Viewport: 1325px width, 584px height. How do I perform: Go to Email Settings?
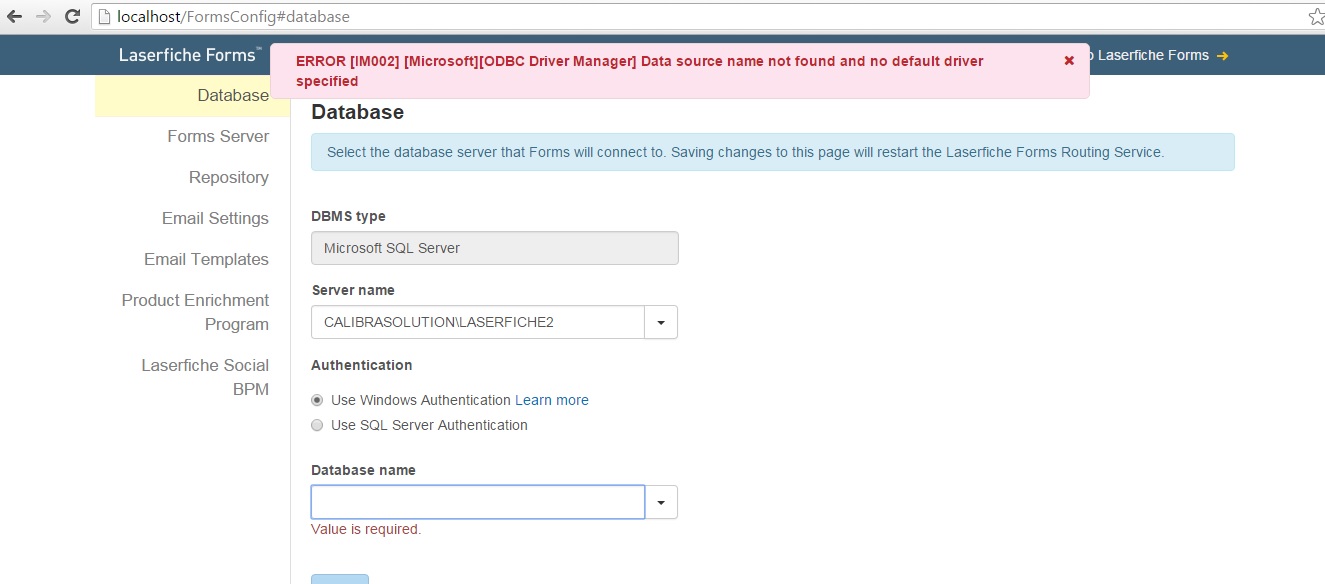[215, 218]
